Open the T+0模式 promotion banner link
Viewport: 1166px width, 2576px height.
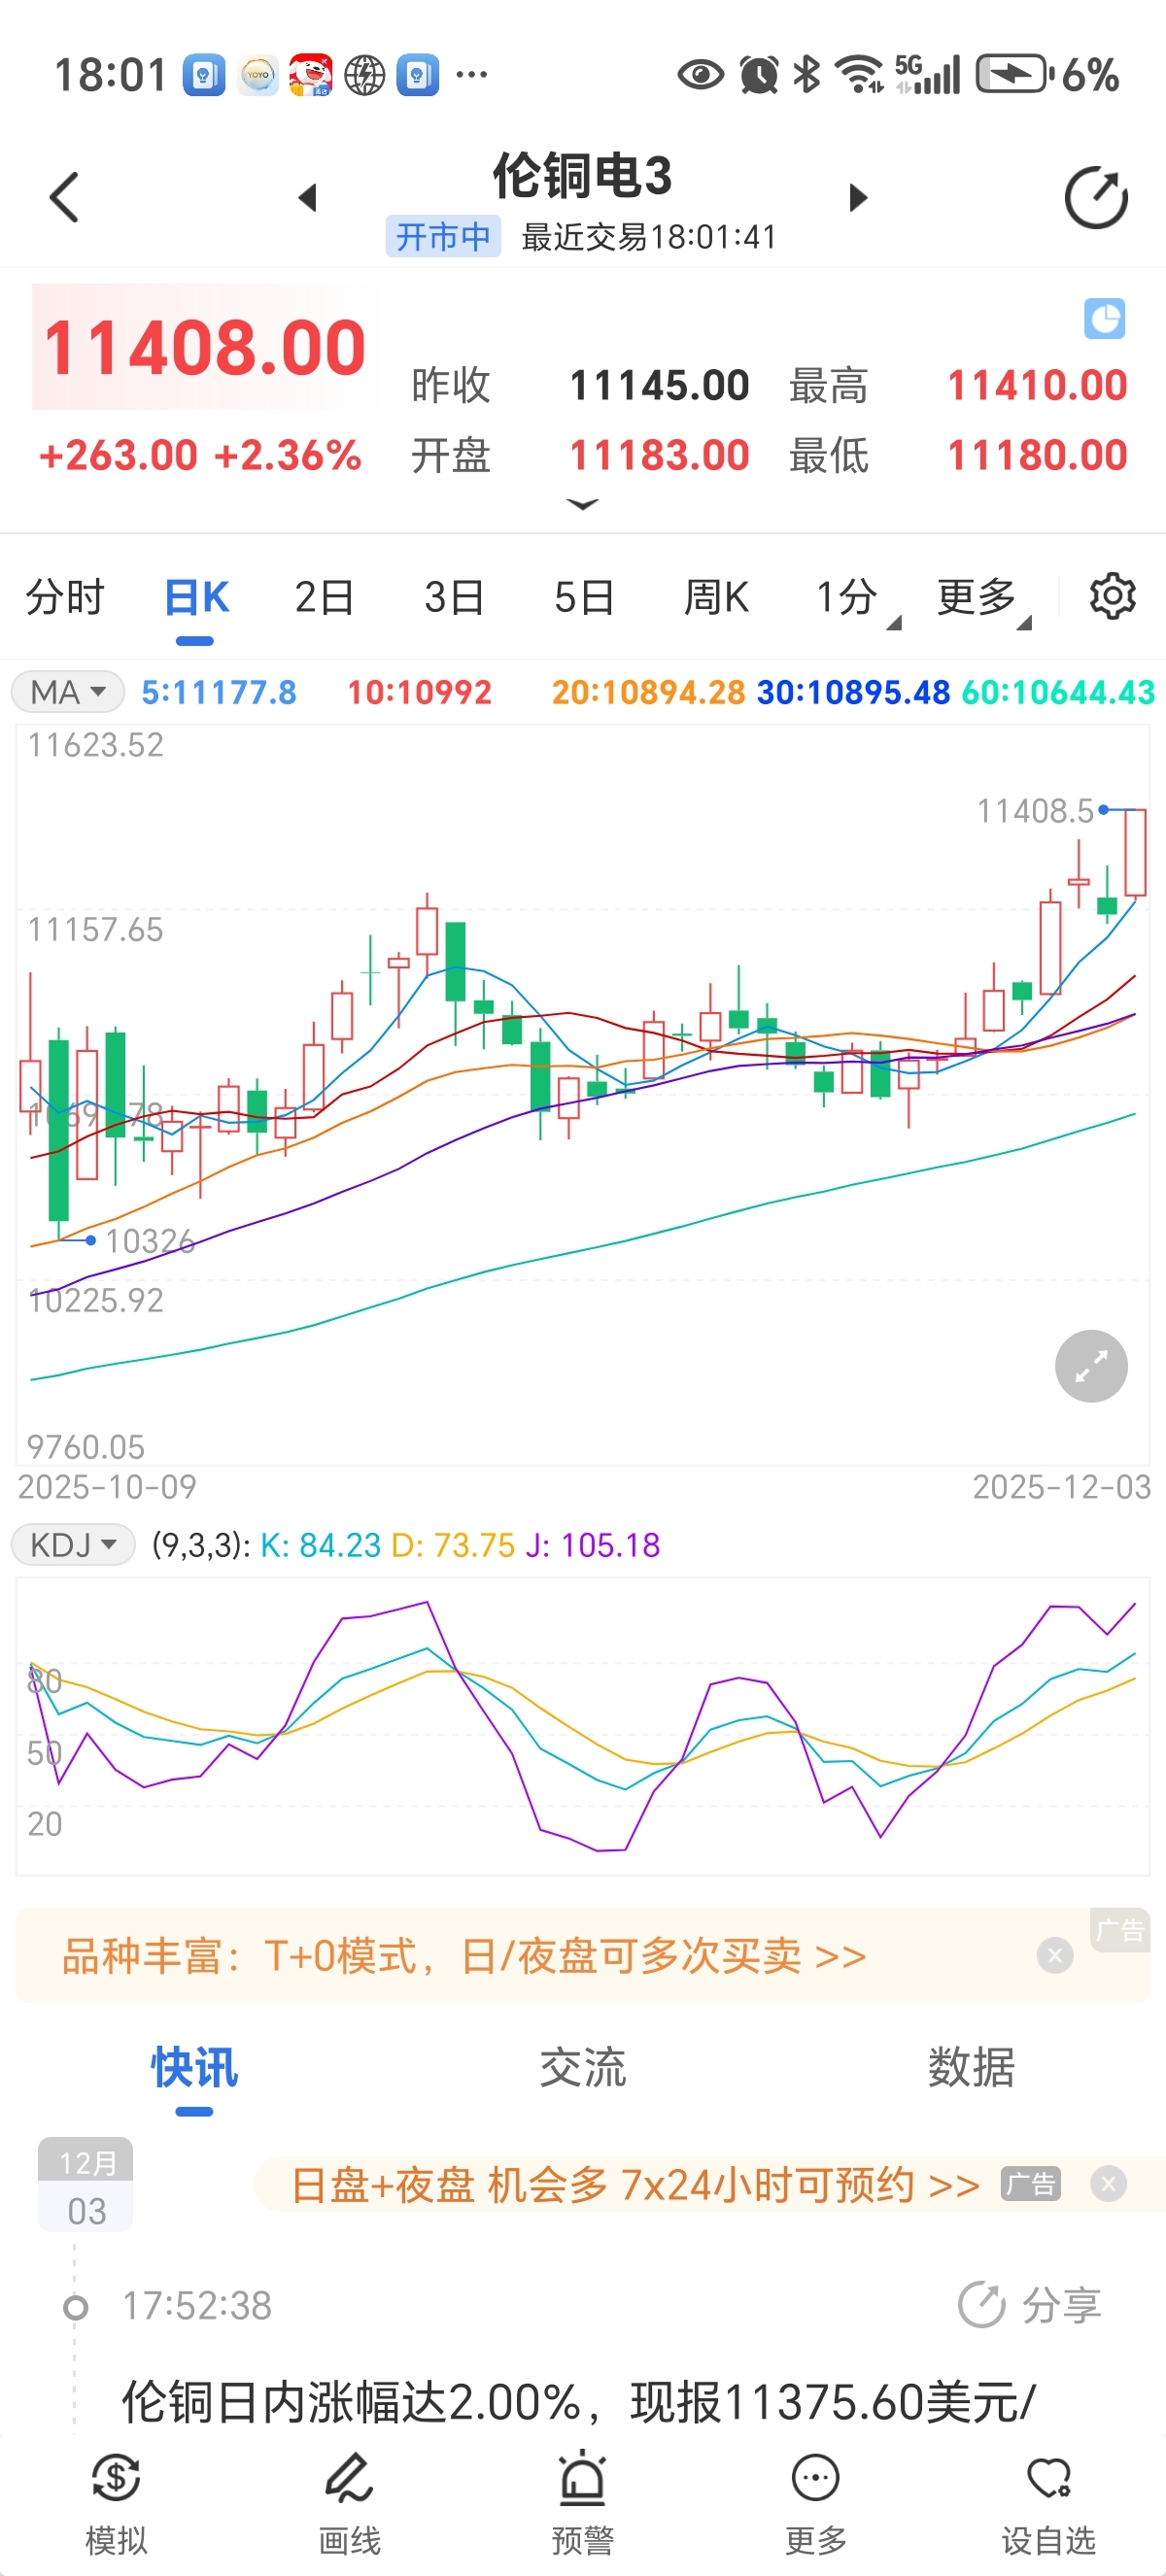click(x=464, y=1956)
